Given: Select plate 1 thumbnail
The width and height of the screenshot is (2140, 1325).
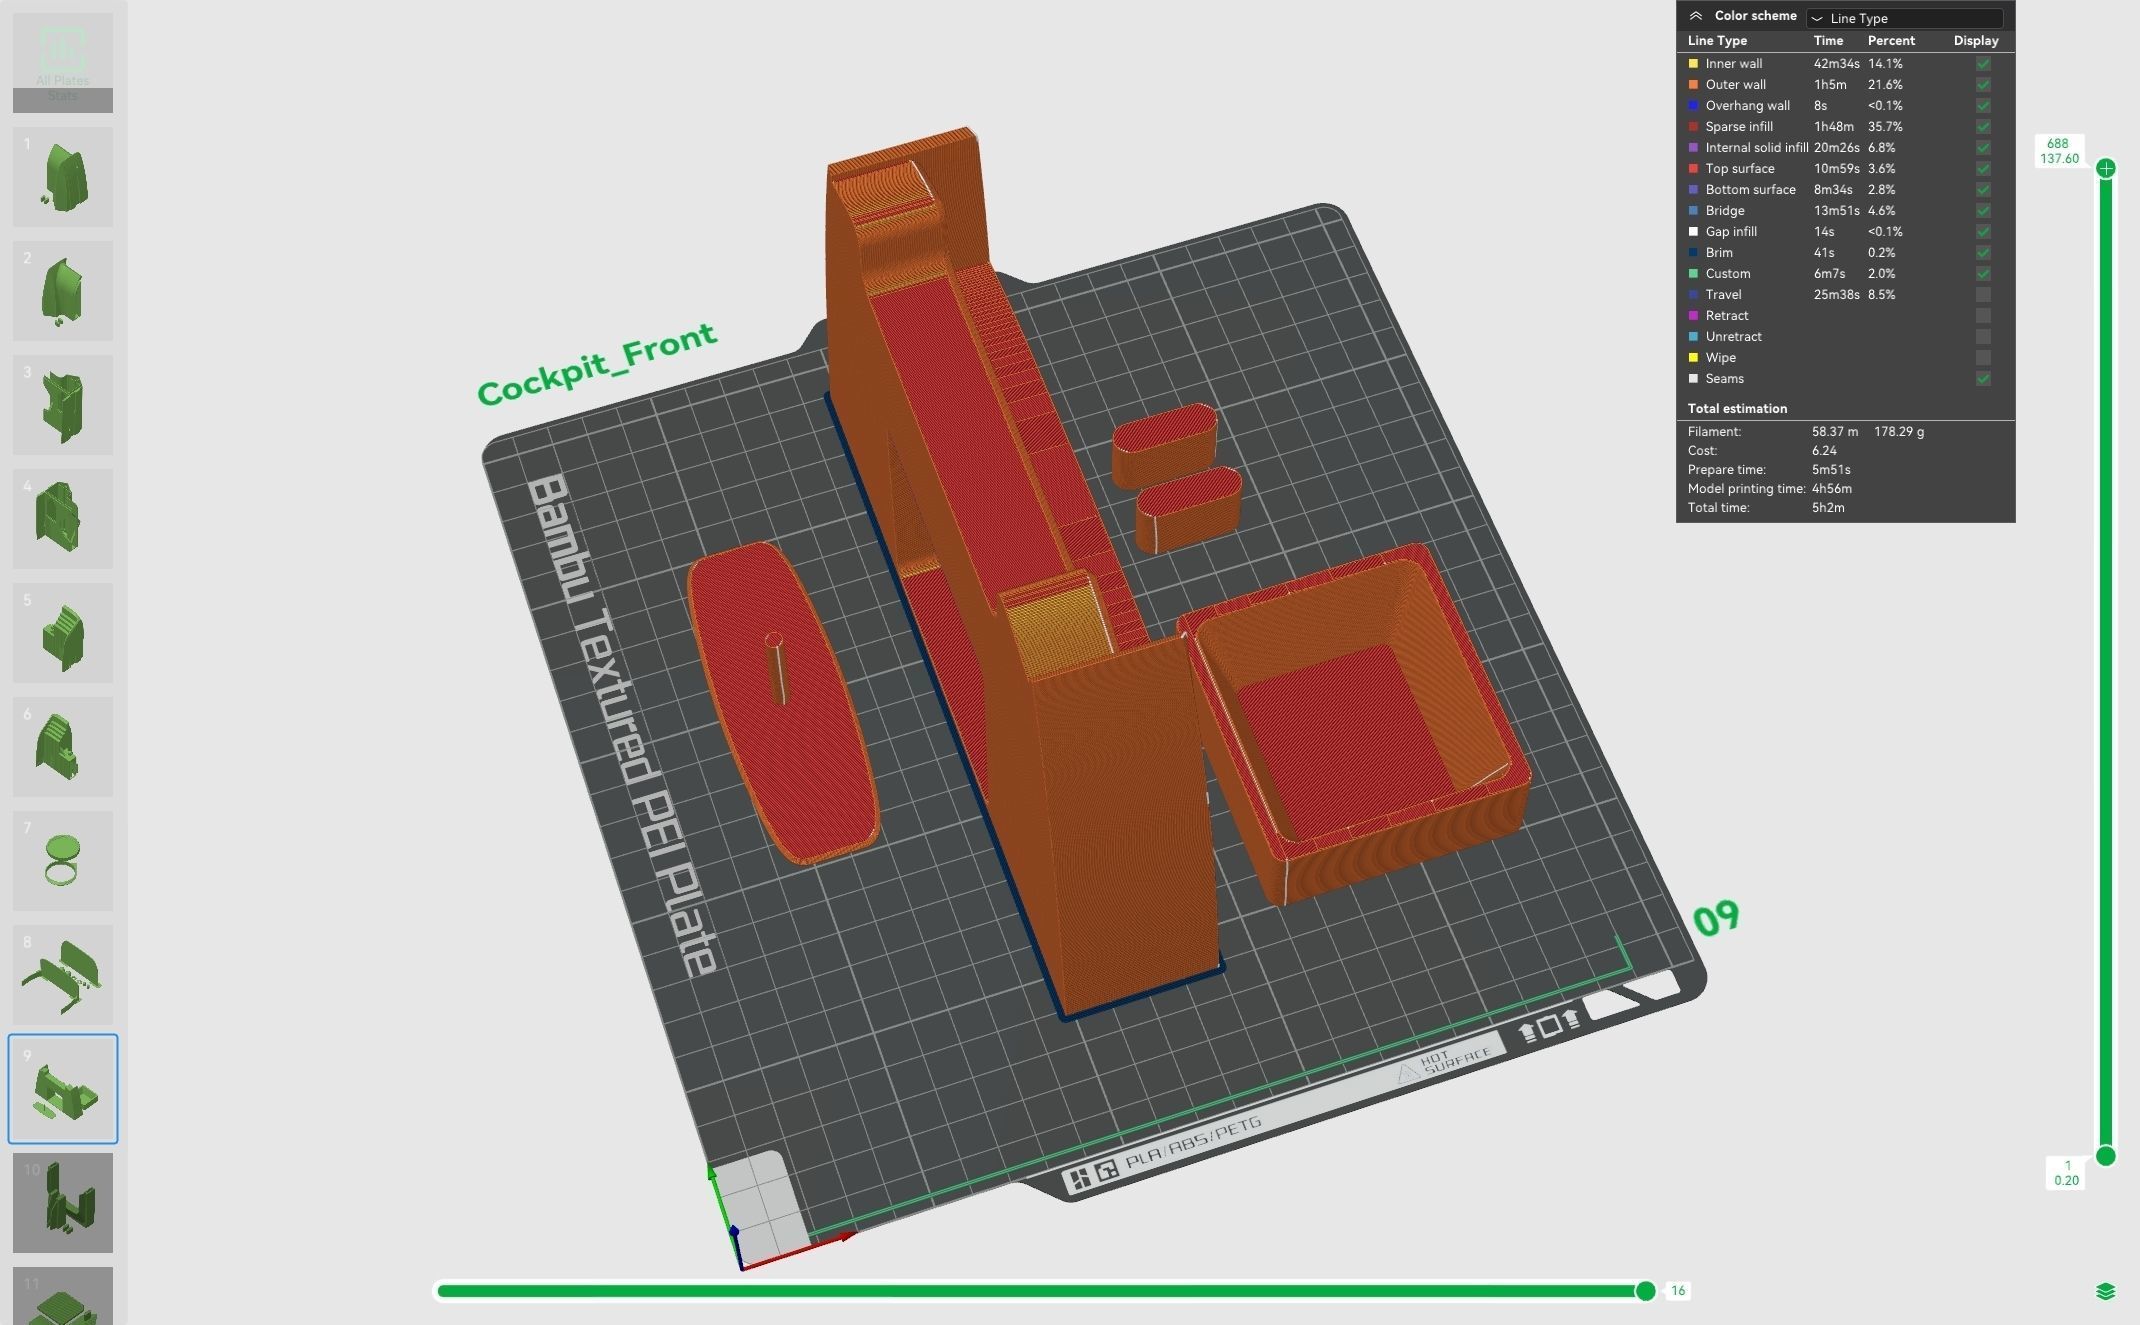Looking at the screenshot, I should coord(63,177).
